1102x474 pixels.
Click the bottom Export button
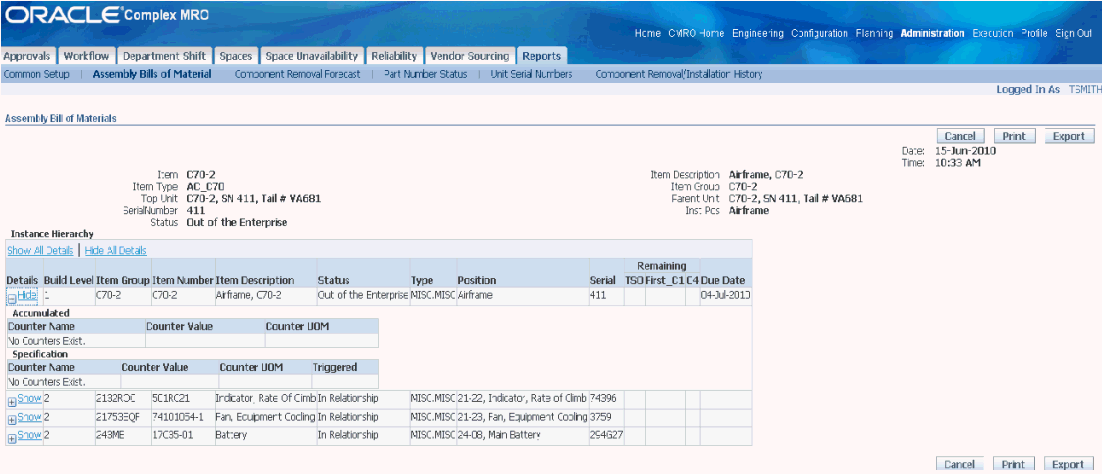point(1069,464)
